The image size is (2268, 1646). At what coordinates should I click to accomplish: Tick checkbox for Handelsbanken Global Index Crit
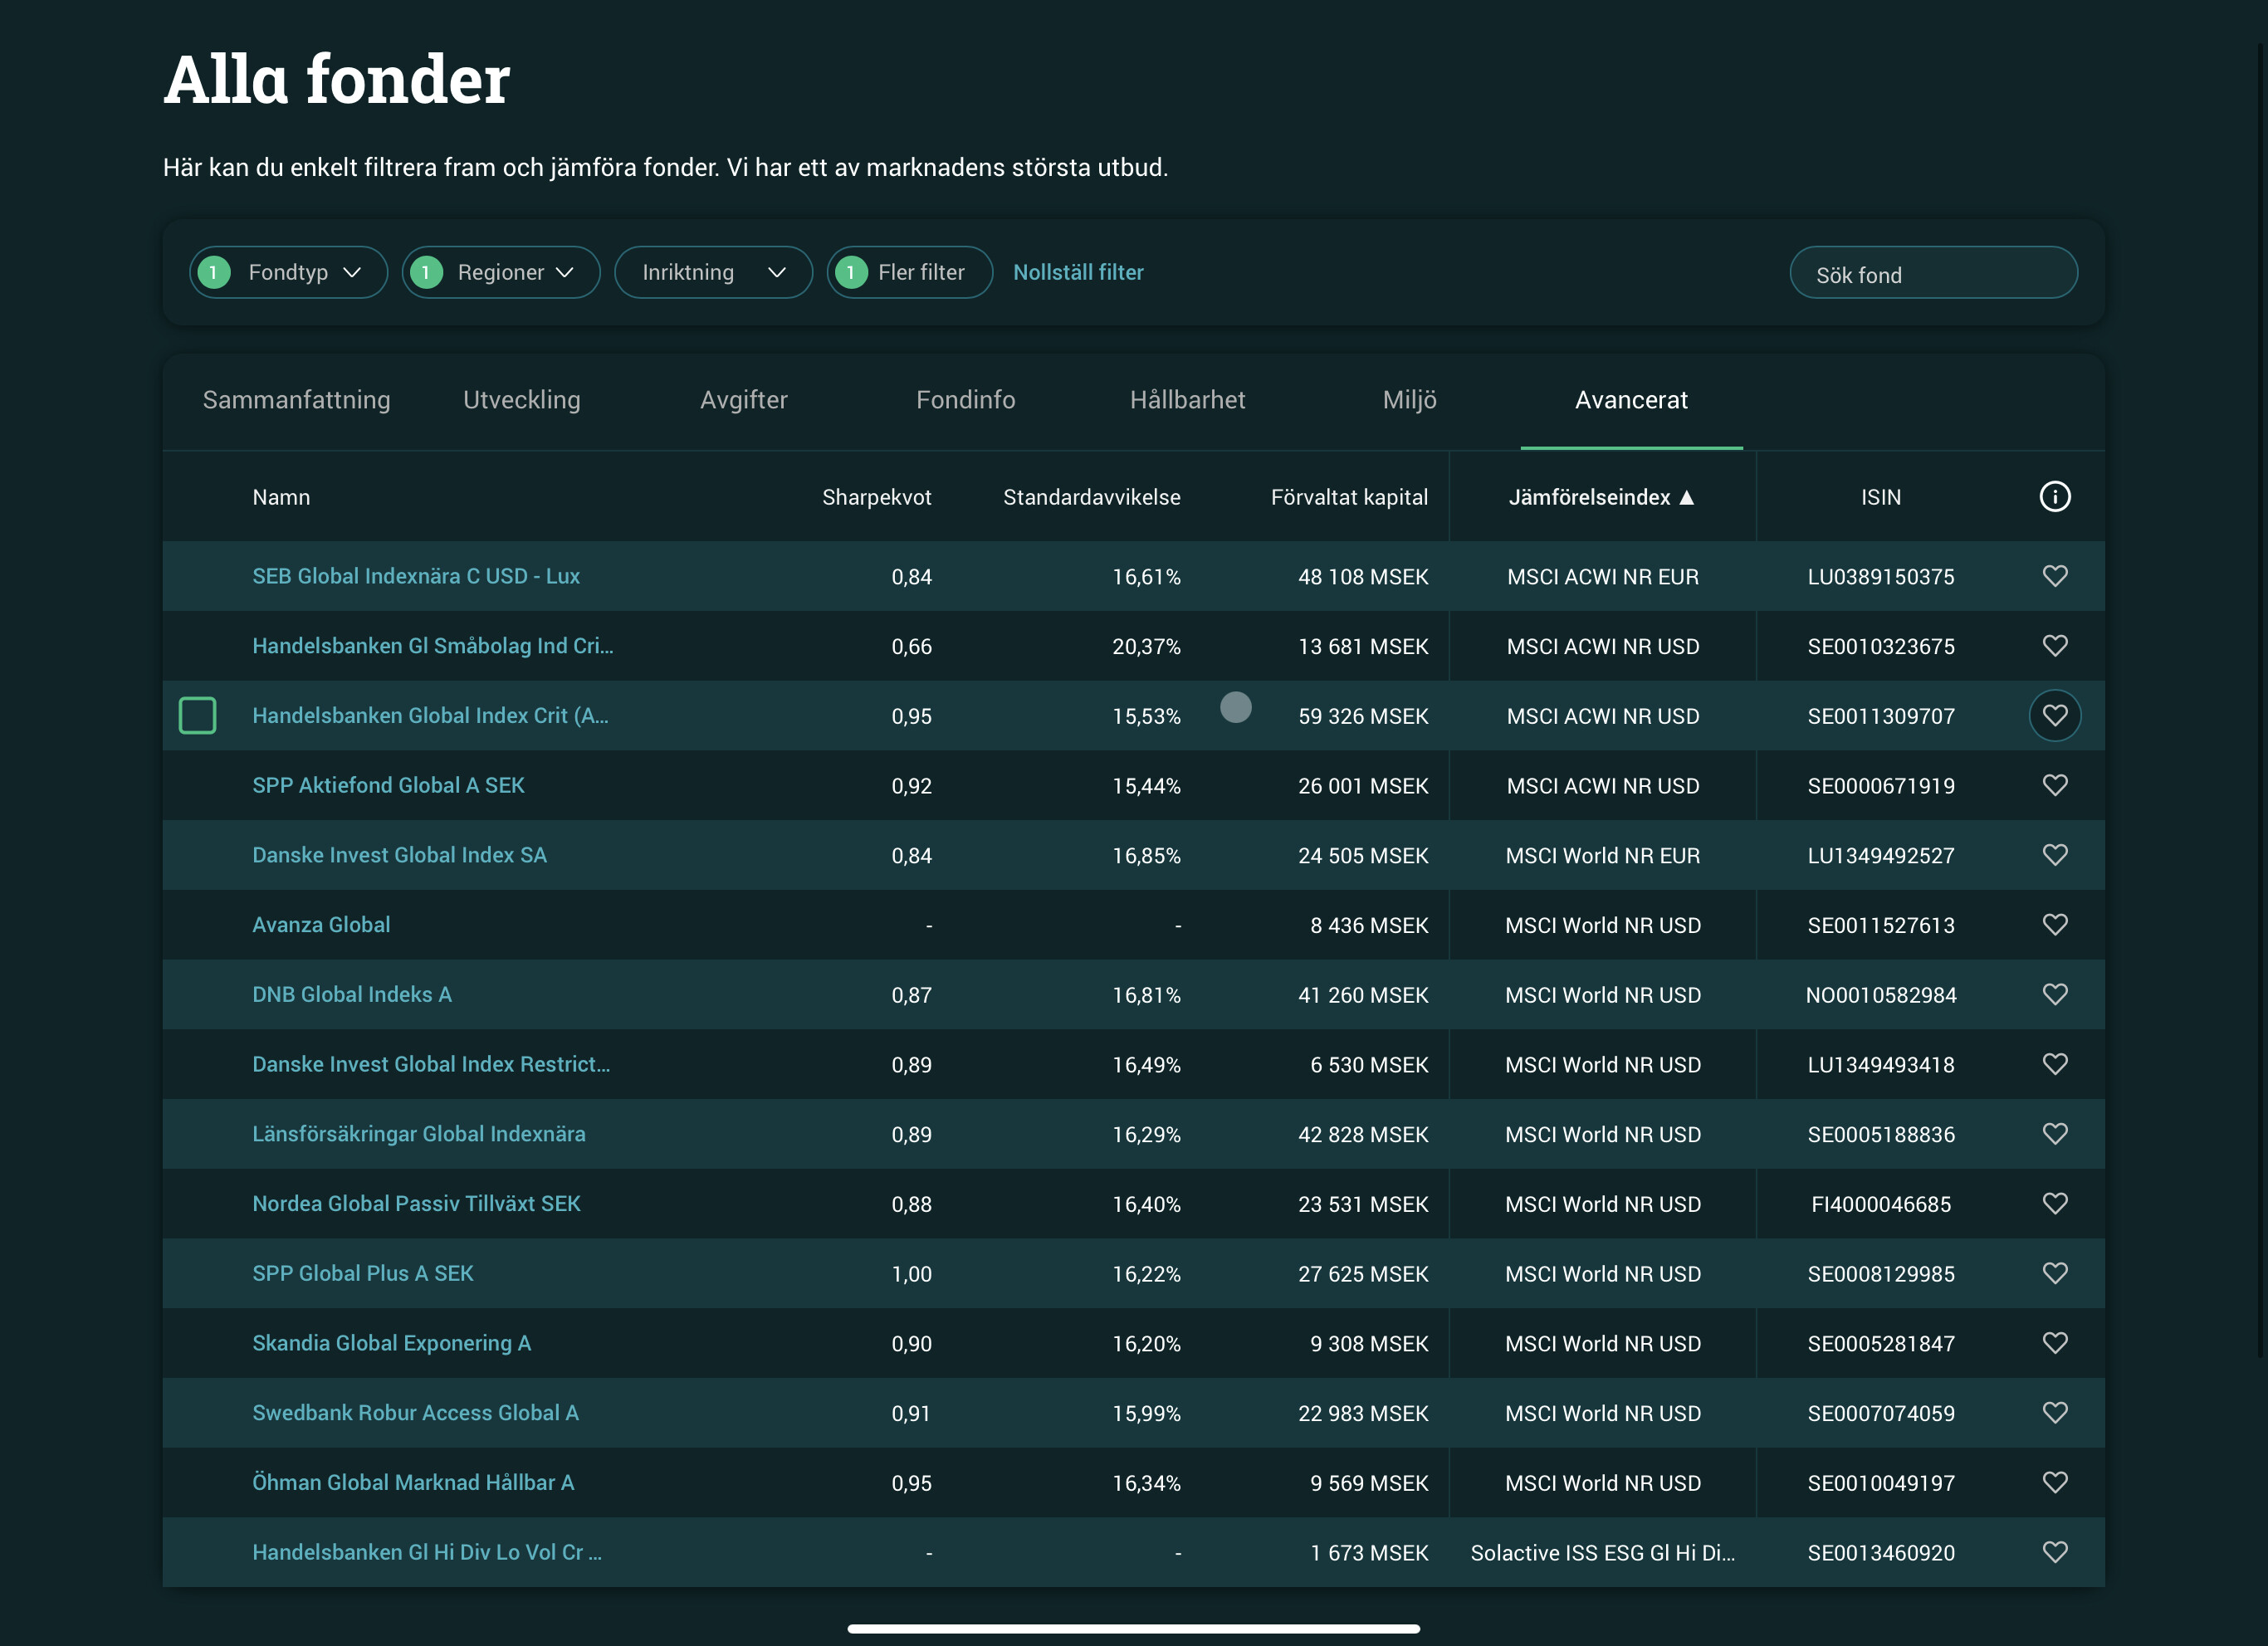(197, 716)
